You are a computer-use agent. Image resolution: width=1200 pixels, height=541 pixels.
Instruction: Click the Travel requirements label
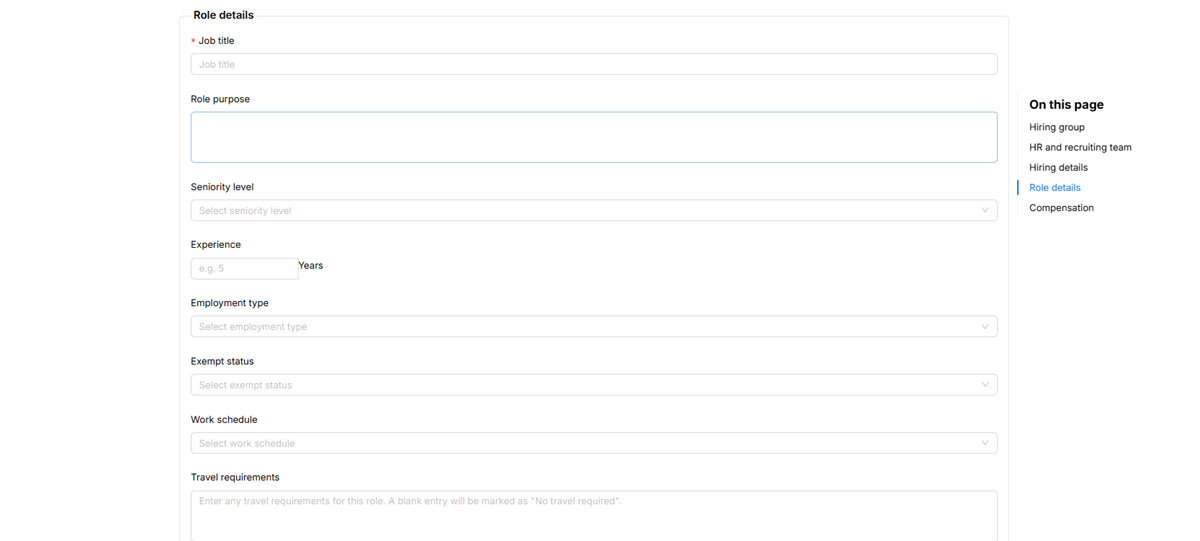pyautogui.click(x=235, y=477)
